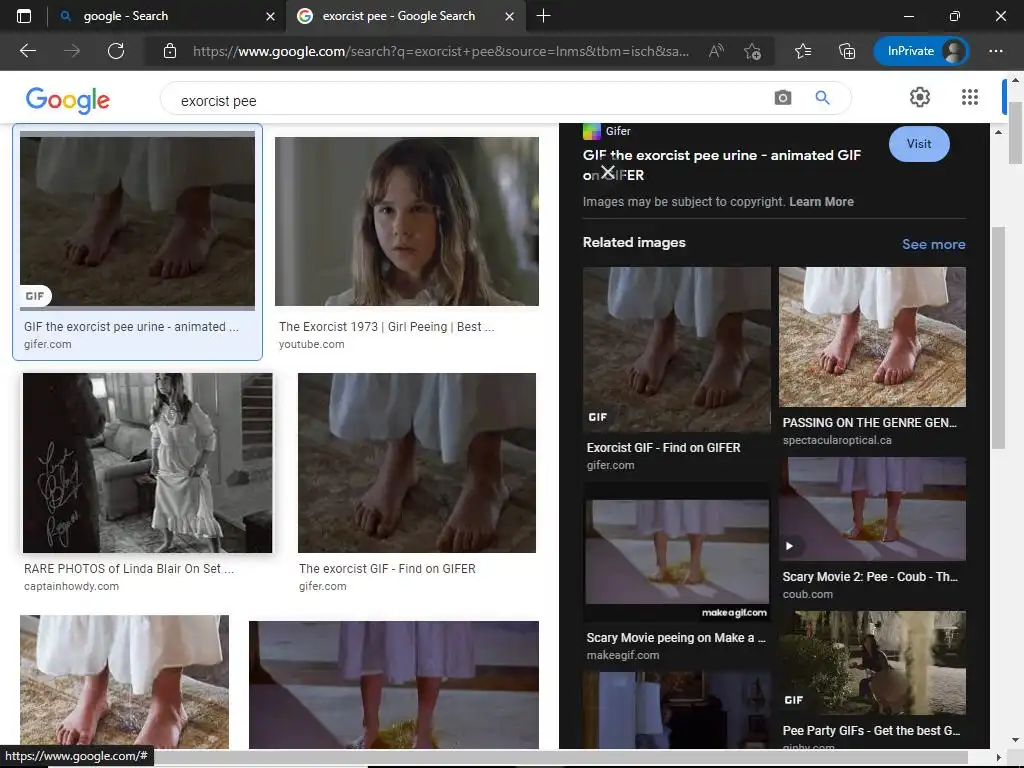The image size is (1024, 768).
Task: Add this page to favorites star icon
Action: (752, 51)
